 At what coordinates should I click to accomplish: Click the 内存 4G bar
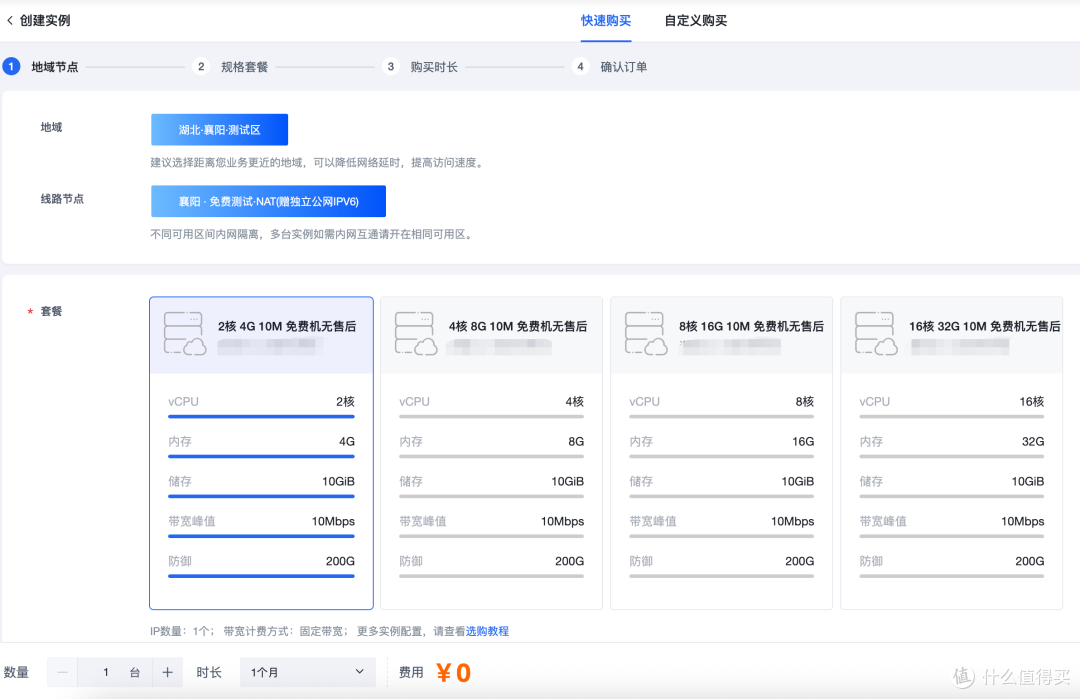point(261,457)
